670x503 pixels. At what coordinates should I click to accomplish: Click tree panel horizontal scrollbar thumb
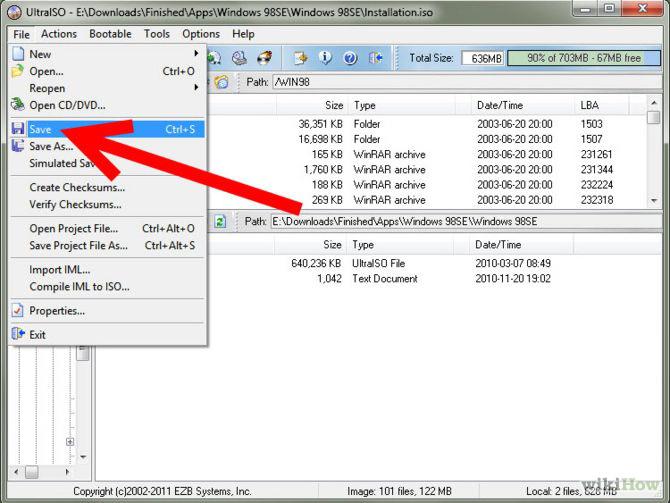pyautogui.click(x=32, y=472)
